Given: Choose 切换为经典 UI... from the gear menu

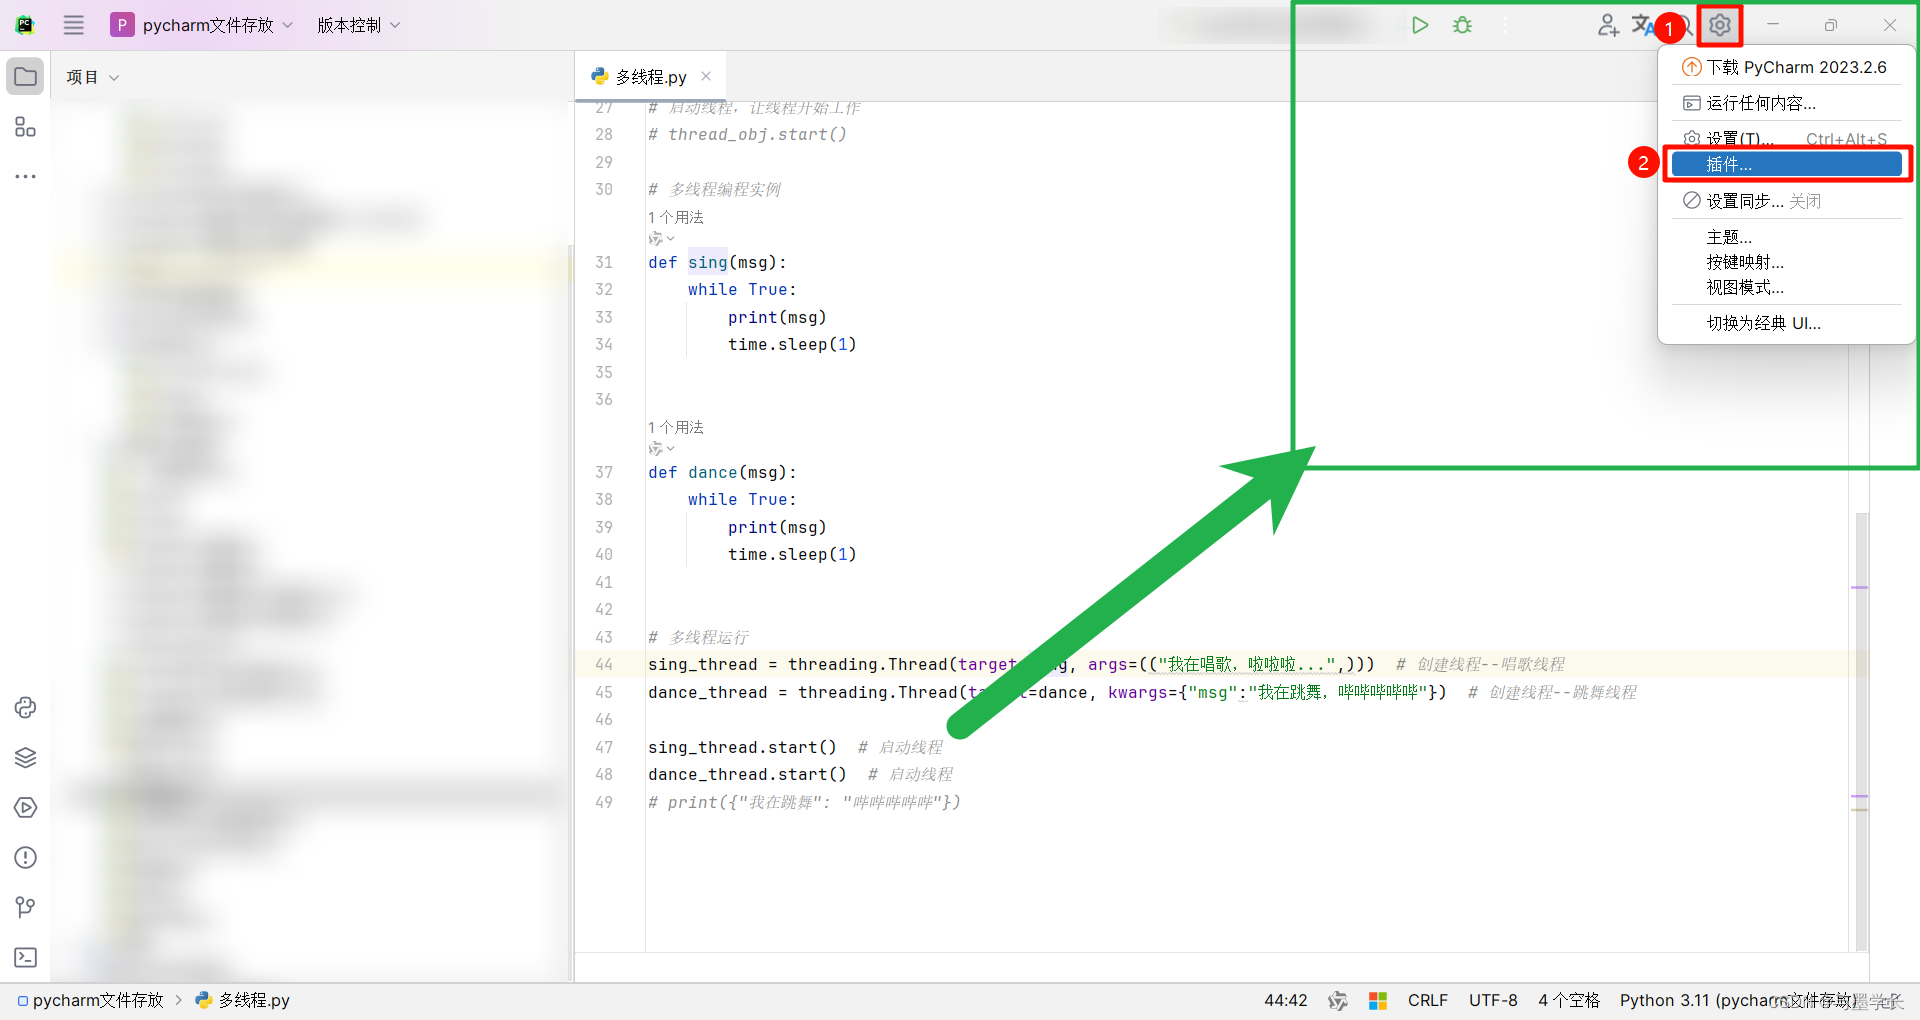Looking at the screenshot, I should click(x=1786, y=323).
